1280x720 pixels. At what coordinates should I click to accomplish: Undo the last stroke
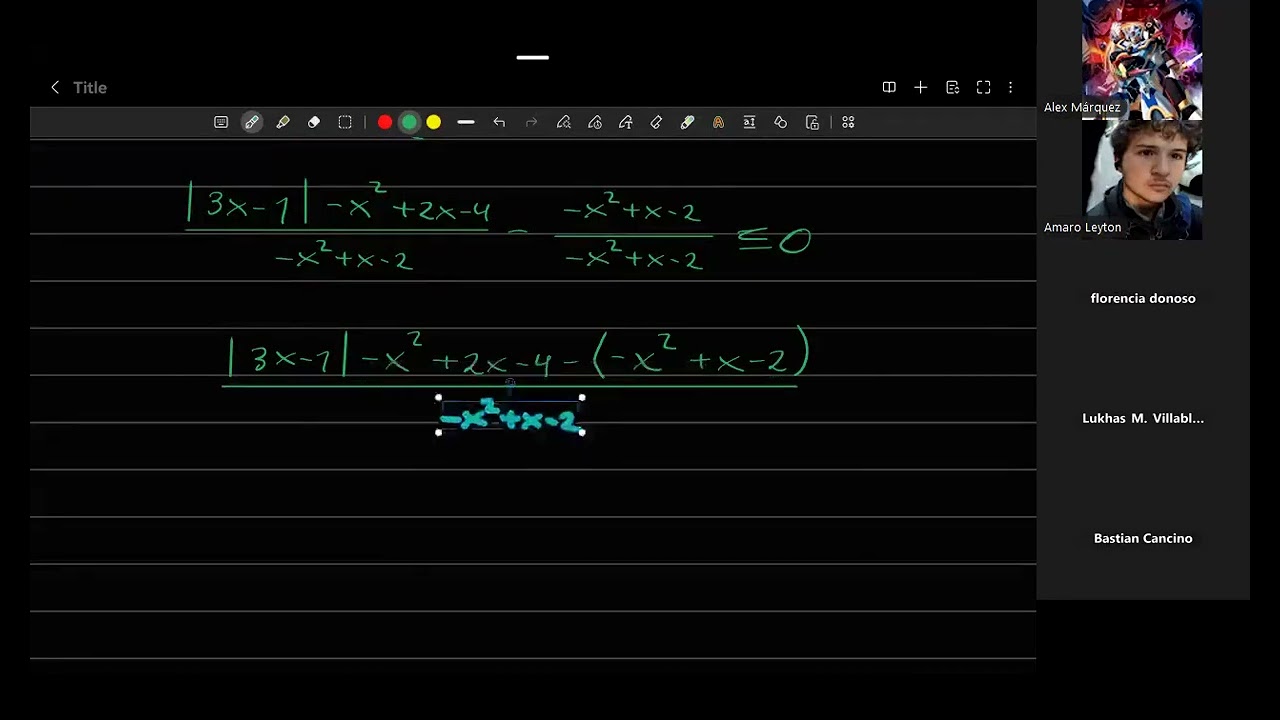499,122
